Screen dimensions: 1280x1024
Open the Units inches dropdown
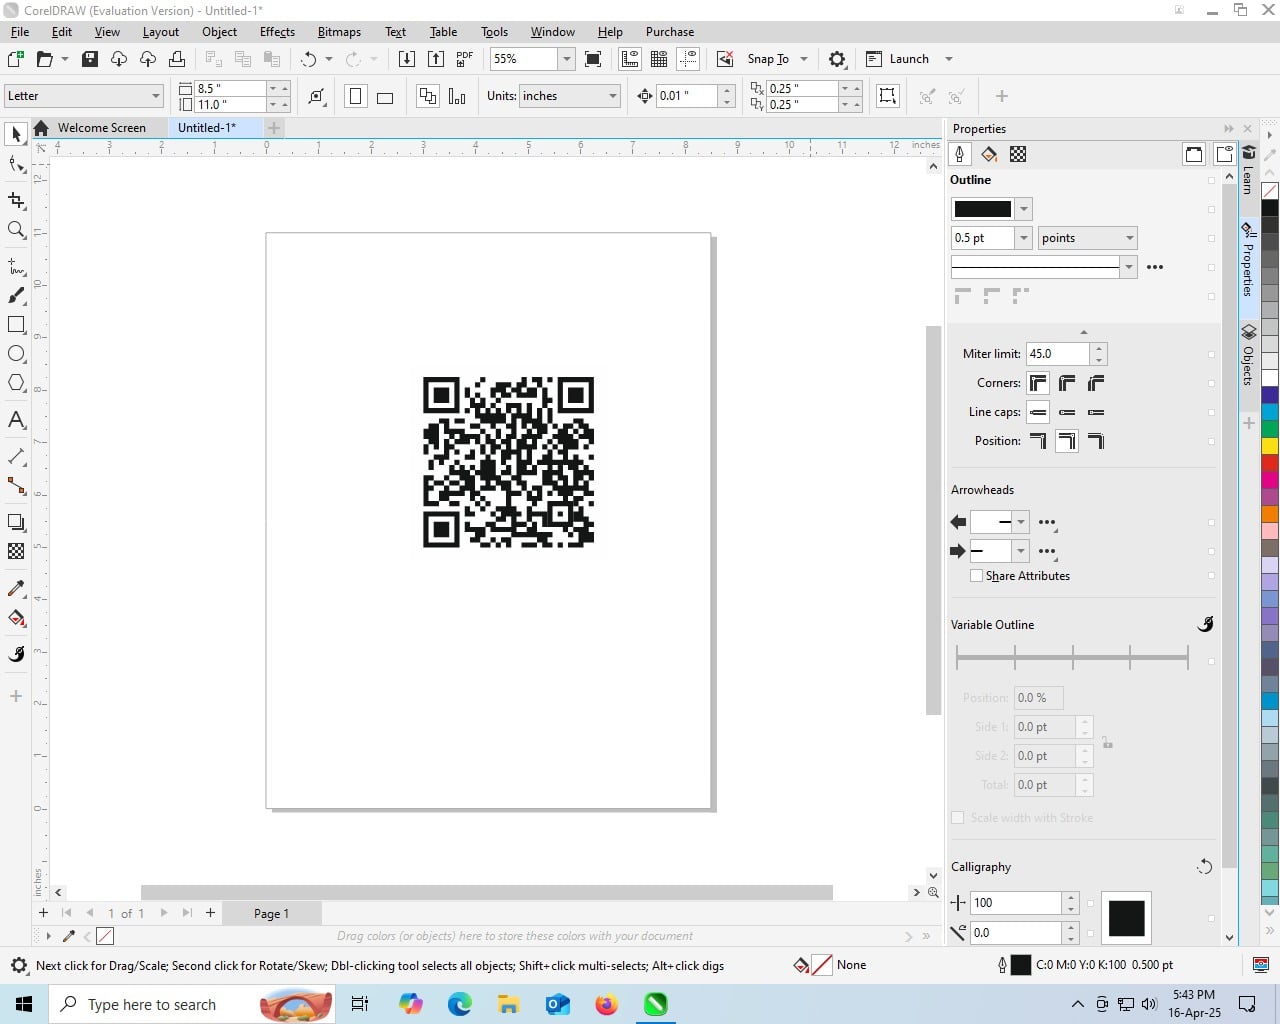613,96
